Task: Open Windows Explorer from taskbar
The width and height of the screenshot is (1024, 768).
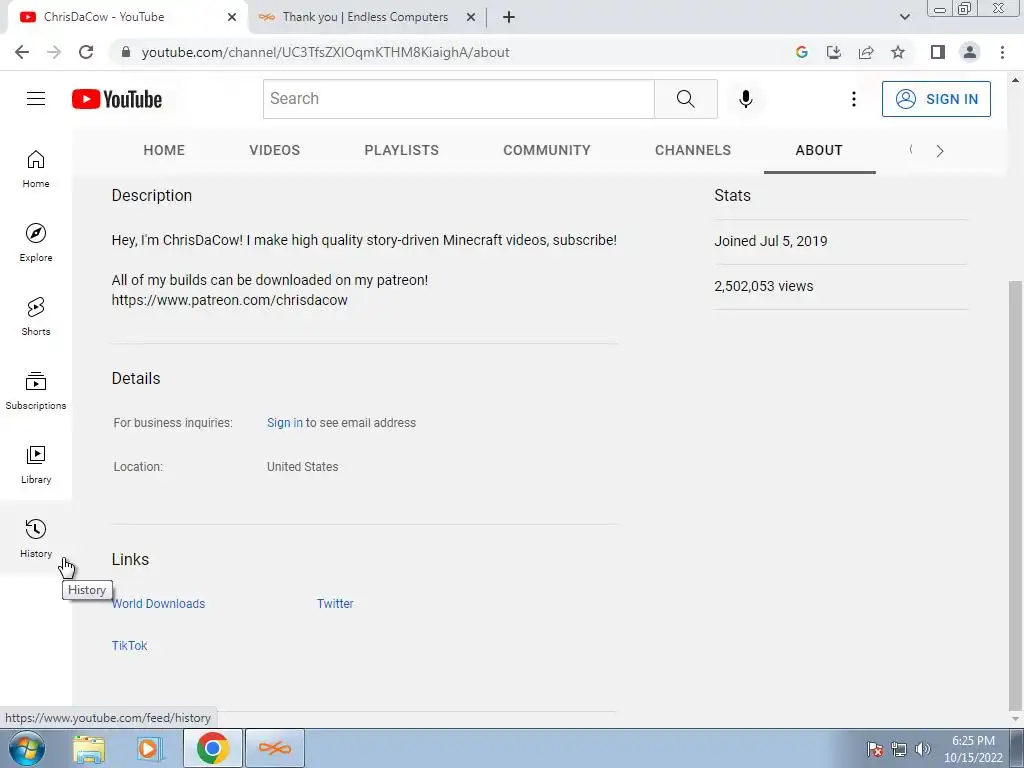Action: (89, 748)
